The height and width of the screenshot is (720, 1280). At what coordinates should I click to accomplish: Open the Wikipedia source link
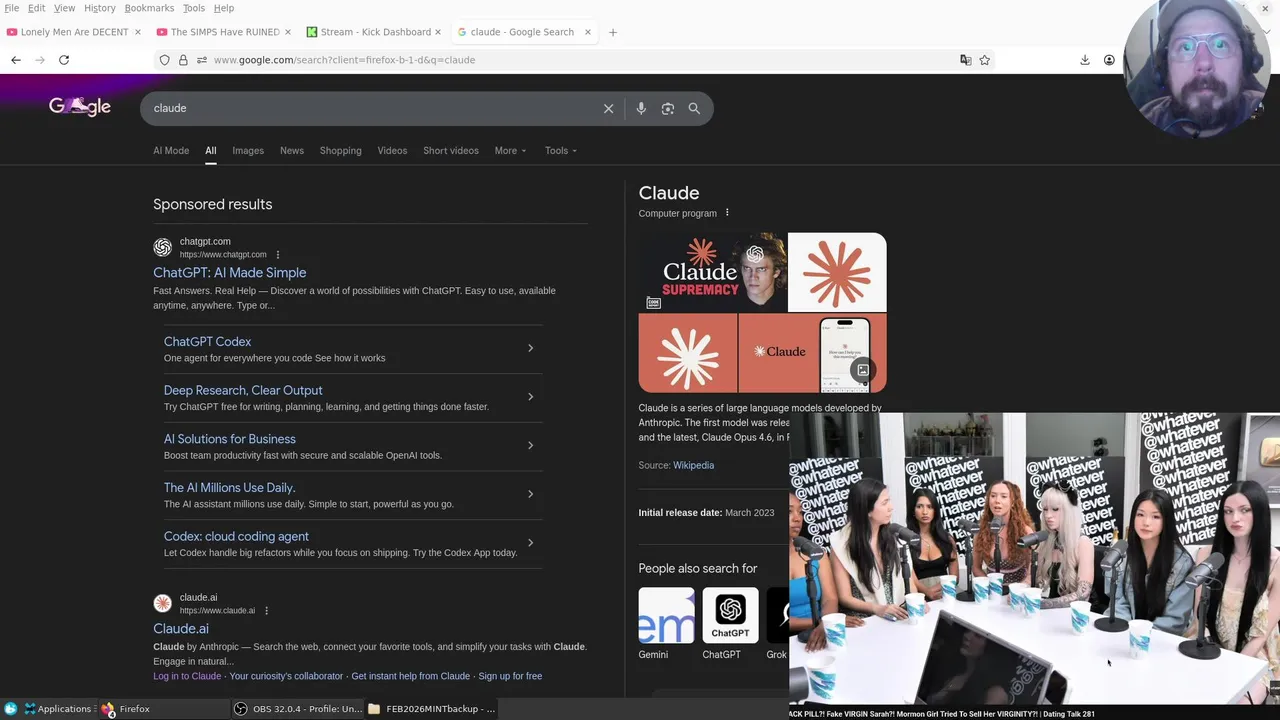tap(693, 465)
